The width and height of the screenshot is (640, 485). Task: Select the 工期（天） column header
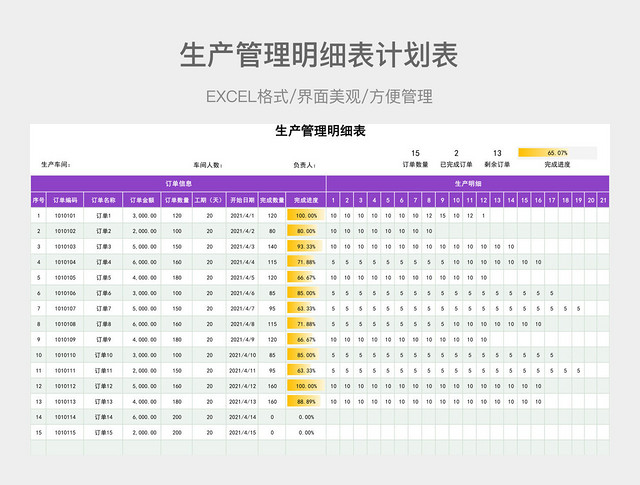(x=209, y=200)
